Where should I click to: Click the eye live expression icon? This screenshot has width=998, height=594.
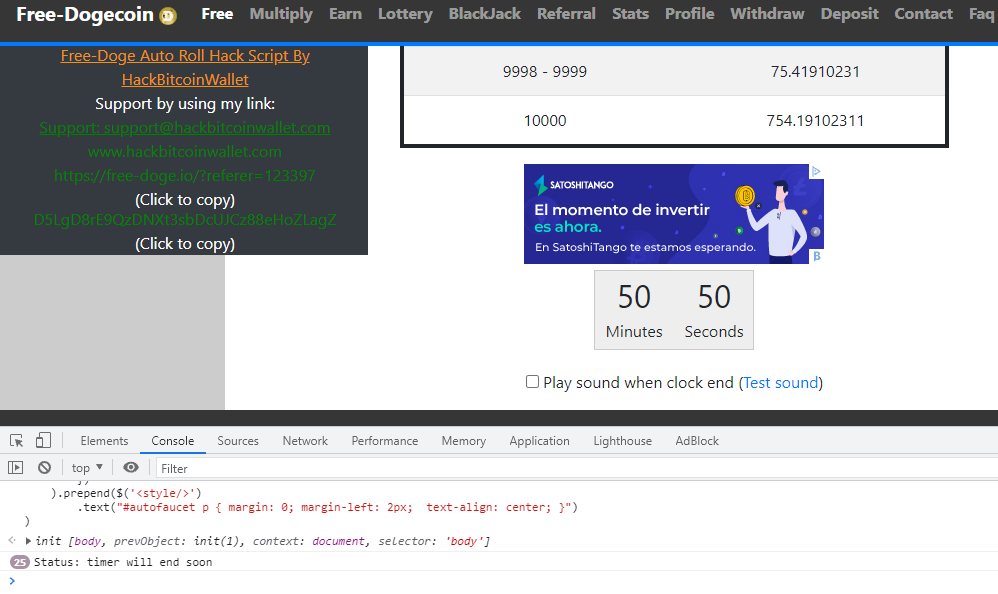coord(130,468)
